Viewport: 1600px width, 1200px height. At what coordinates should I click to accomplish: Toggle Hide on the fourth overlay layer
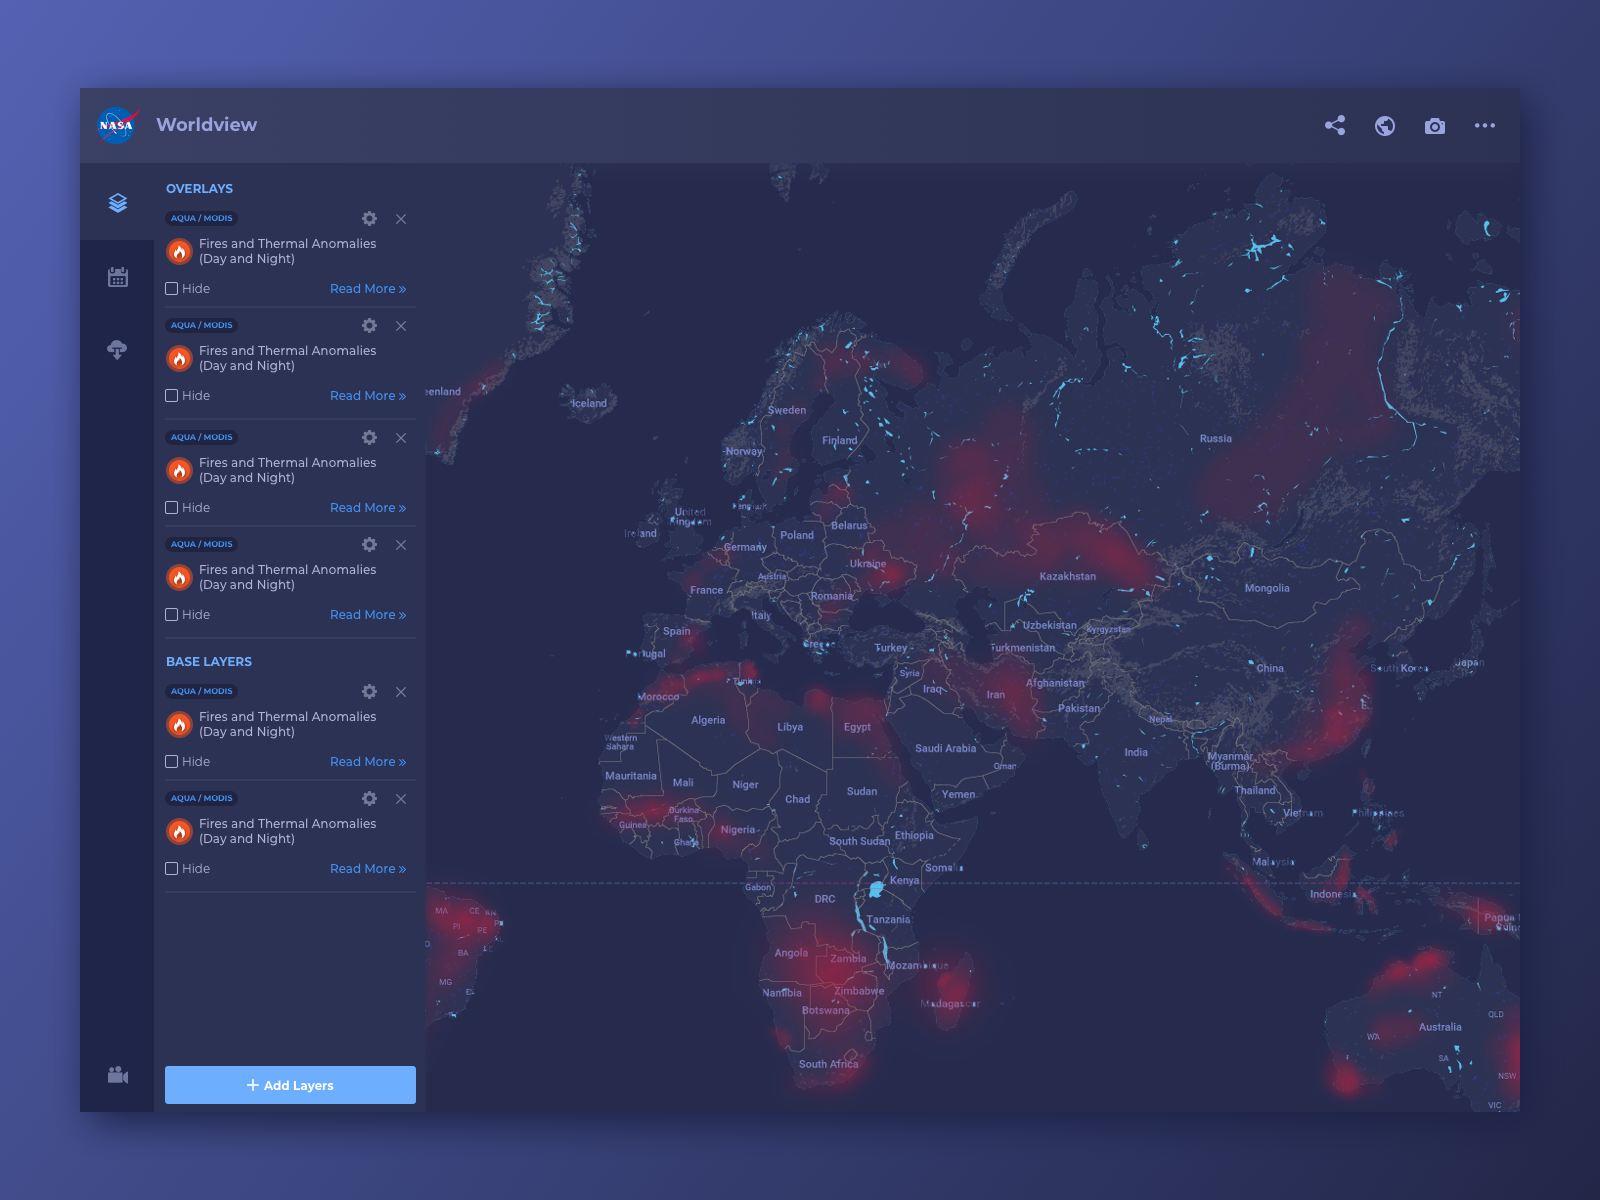tap(172, 614)
